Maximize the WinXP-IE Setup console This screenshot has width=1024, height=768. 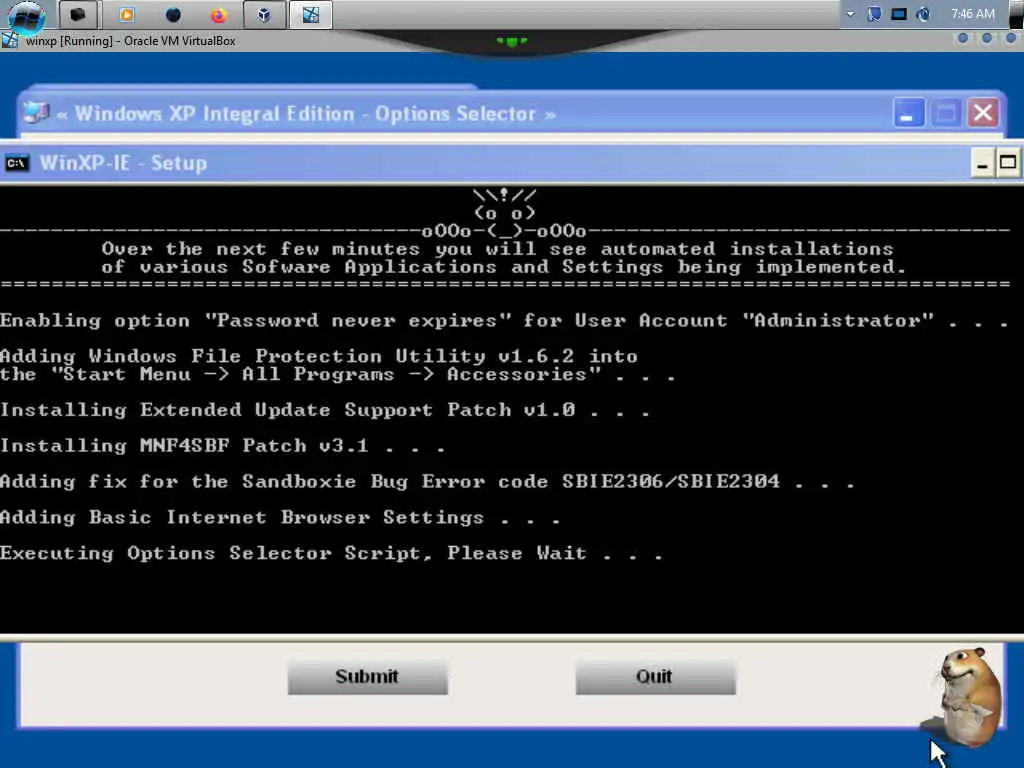pos(1008,163)
